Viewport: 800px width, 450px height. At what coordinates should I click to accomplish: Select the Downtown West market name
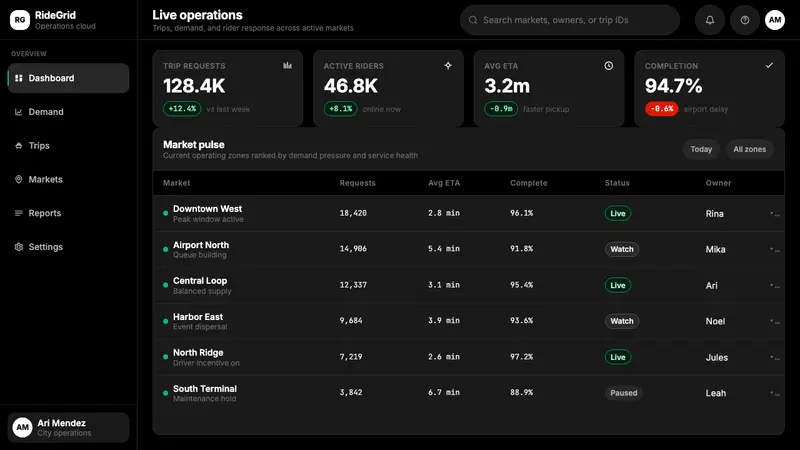tap(207, 209)
